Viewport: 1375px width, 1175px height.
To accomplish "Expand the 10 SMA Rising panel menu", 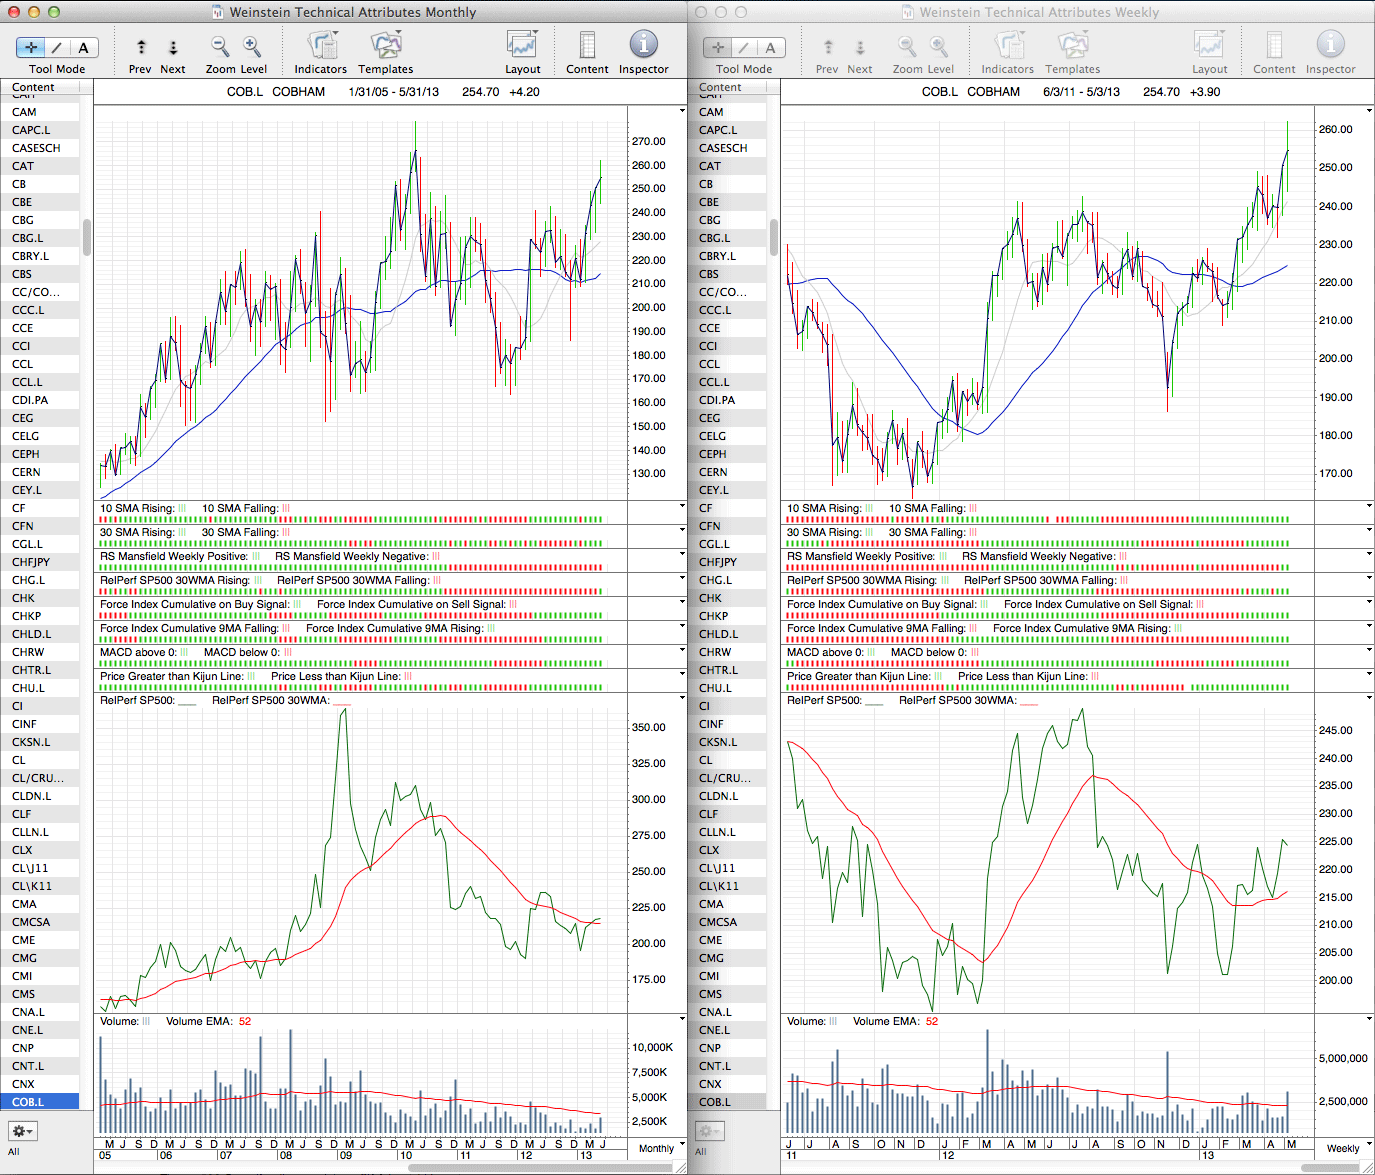I will (x=682, y=506).
